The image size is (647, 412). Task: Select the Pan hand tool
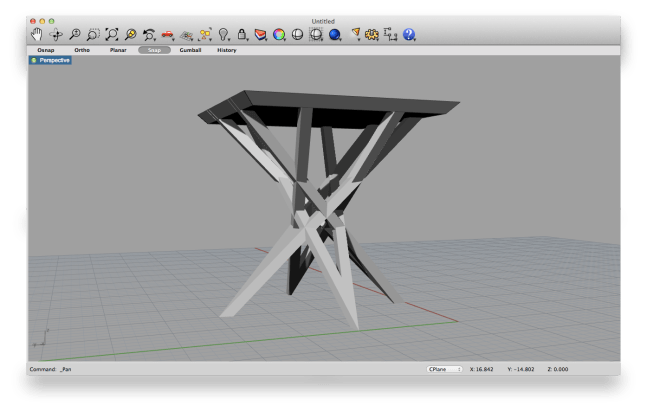[x=37, y=34]
